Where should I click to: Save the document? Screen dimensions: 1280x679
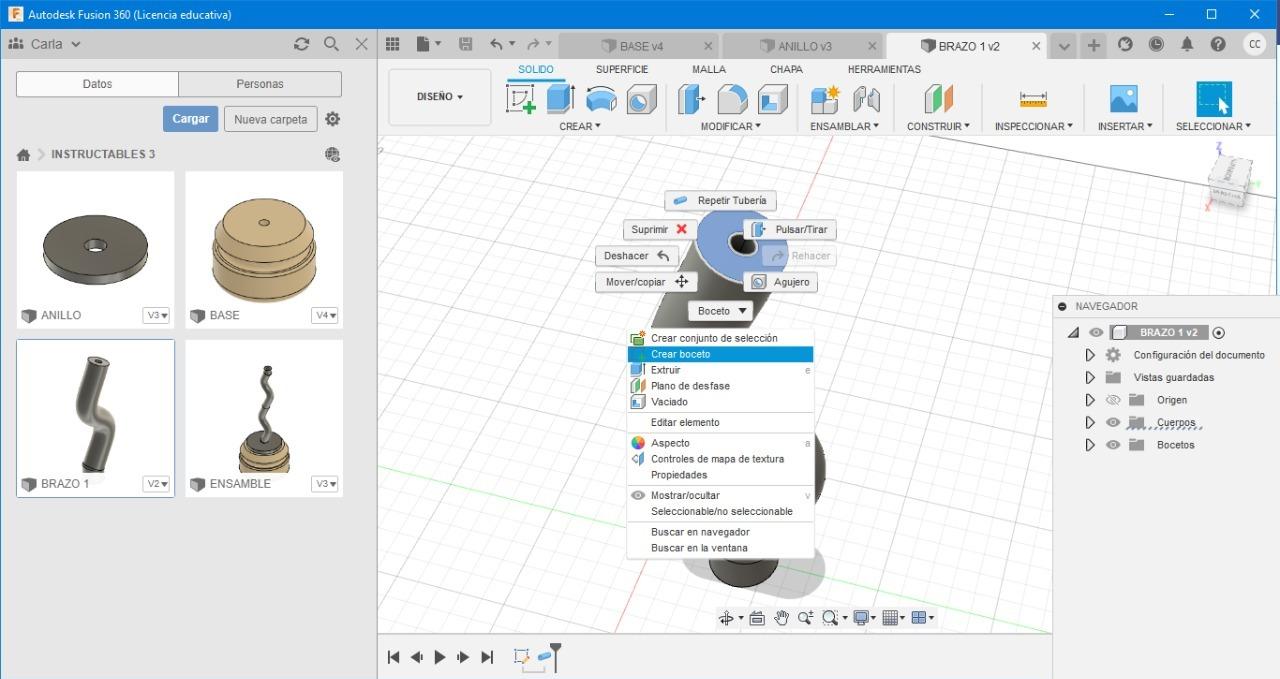(x=465, y=44)
